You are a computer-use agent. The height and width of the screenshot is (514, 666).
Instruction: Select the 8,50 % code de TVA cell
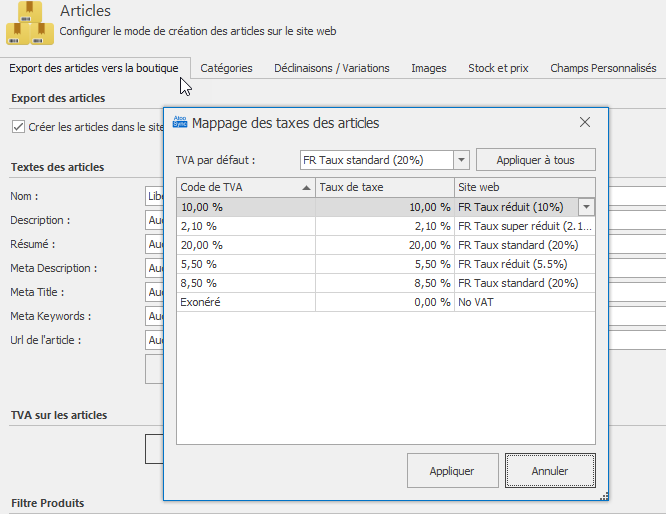(246, 283)
